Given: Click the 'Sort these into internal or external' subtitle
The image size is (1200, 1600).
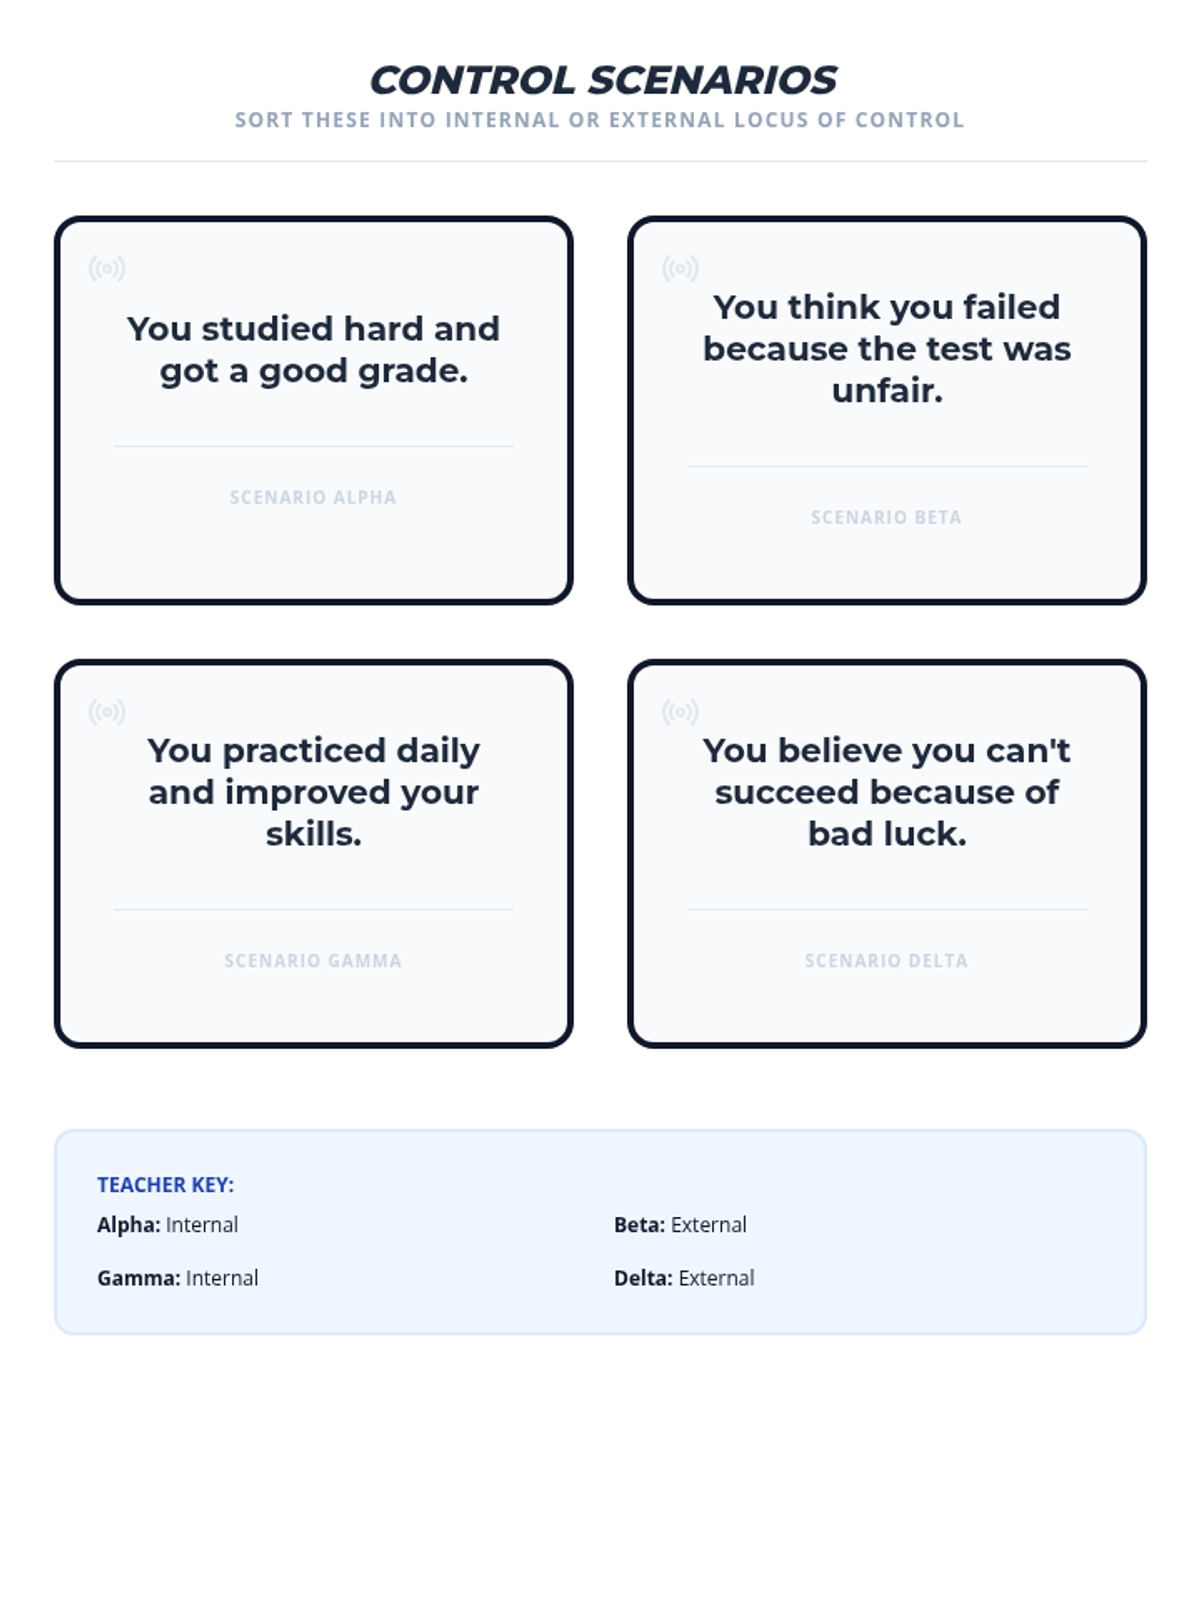Looking at the screenshot, I should [x=599, y=120].
